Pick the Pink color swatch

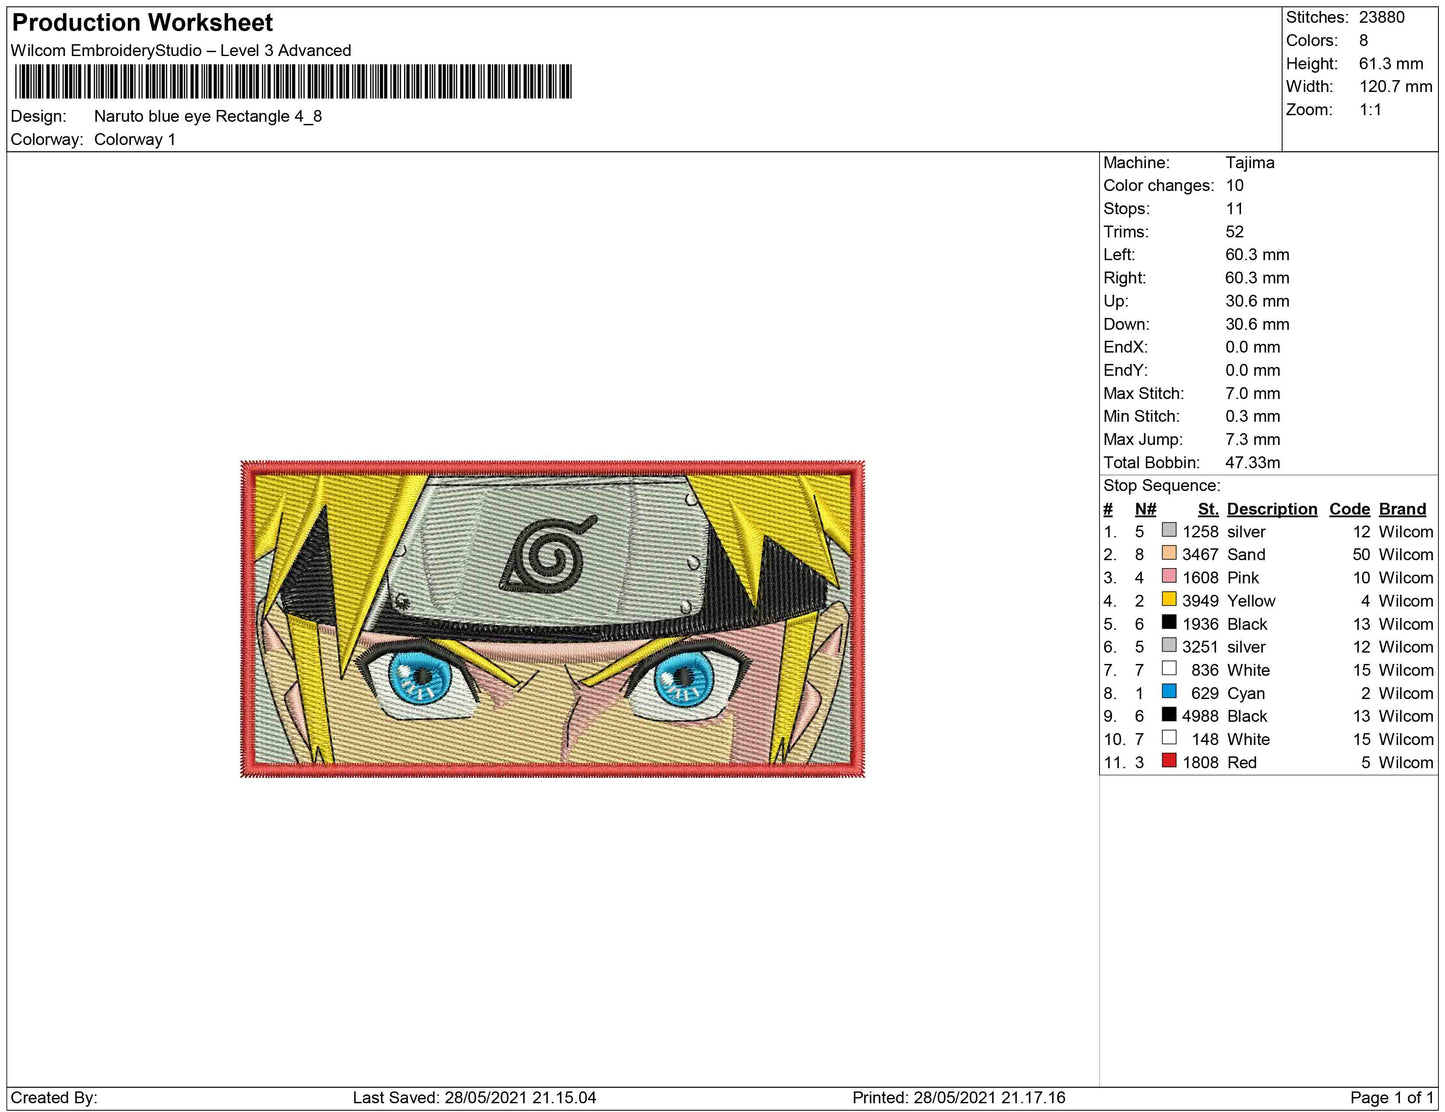pos(1169,576)
